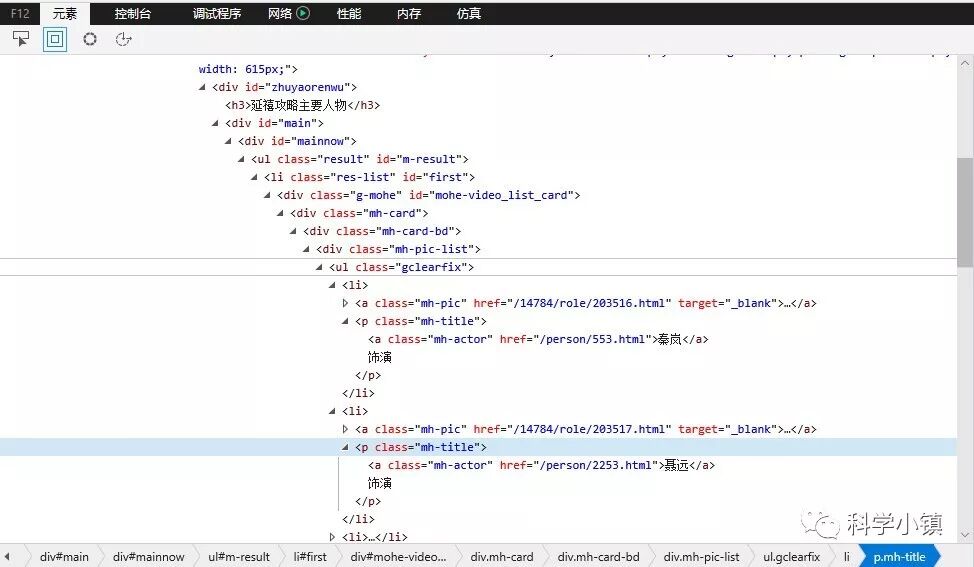Collapse the li id first node

pos(254,177)
